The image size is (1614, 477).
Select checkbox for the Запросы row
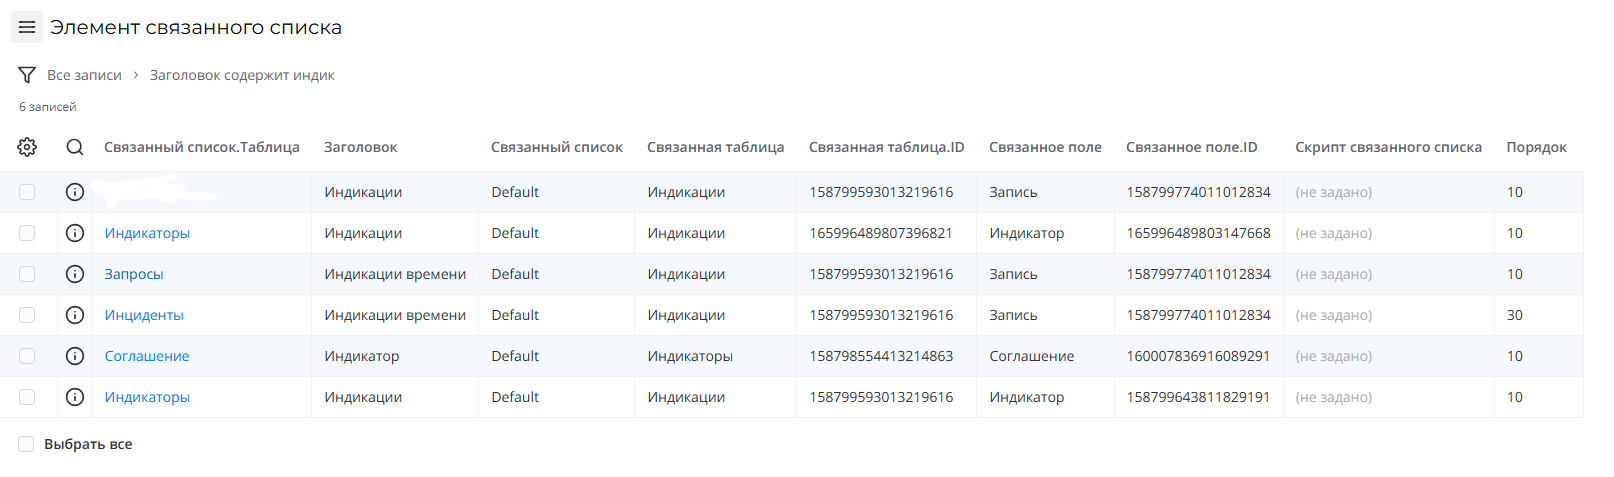click(x=27, y=274)
